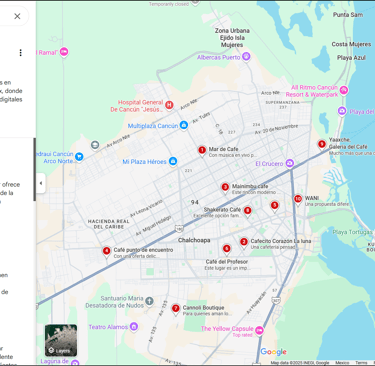Click WANI place label
The height and width of the screenshot is (366, 375).
[x=312, y=198]
